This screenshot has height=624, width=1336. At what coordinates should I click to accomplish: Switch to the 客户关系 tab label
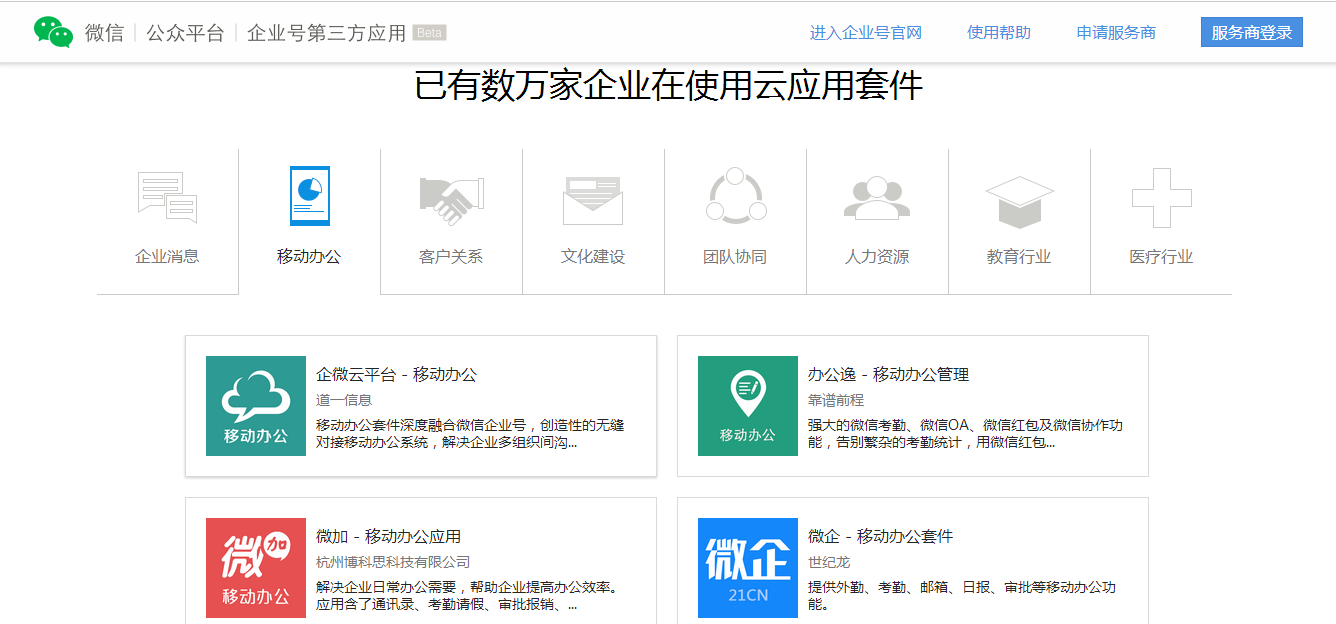[x=451, y=257]
